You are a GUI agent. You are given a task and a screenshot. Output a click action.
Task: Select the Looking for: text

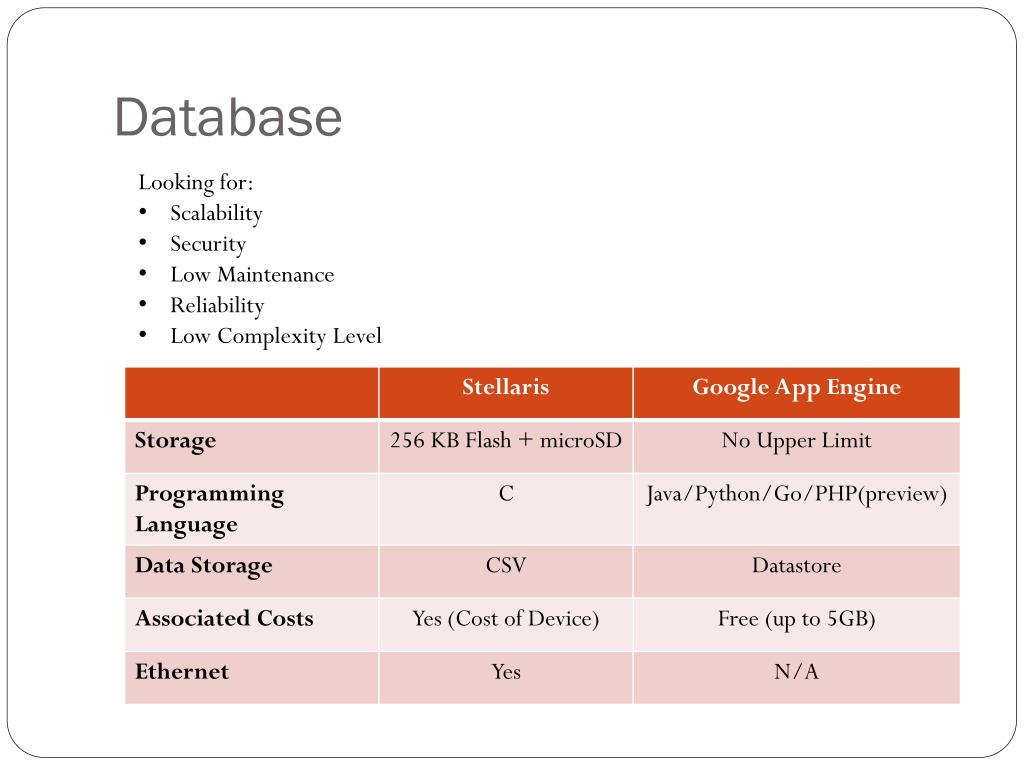195,182
